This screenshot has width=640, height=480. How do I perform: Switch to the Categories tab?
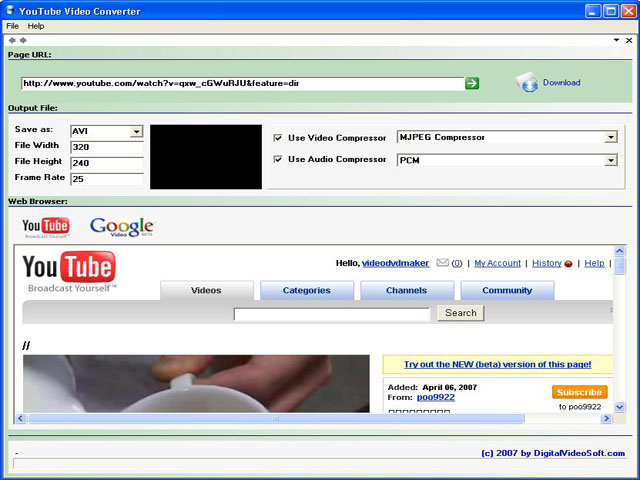306,291
